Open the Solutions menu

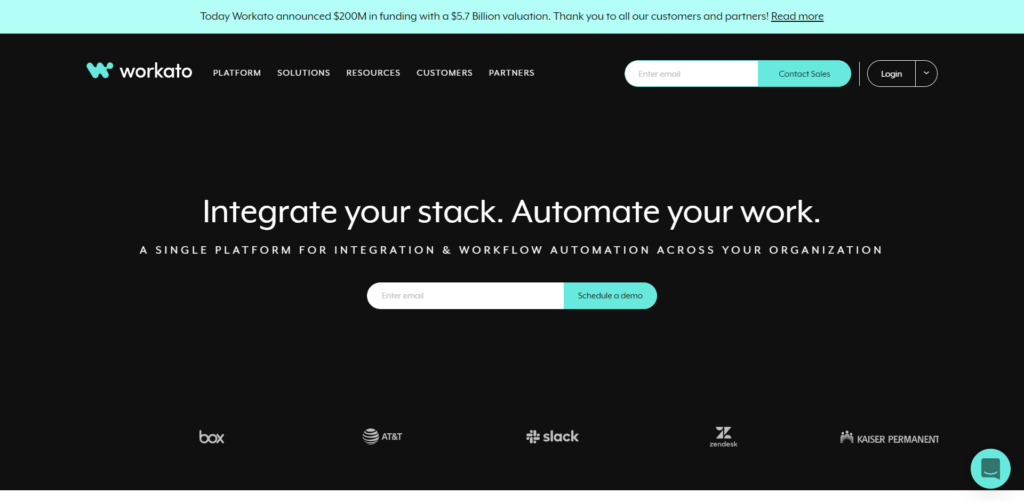coord(304,73)
